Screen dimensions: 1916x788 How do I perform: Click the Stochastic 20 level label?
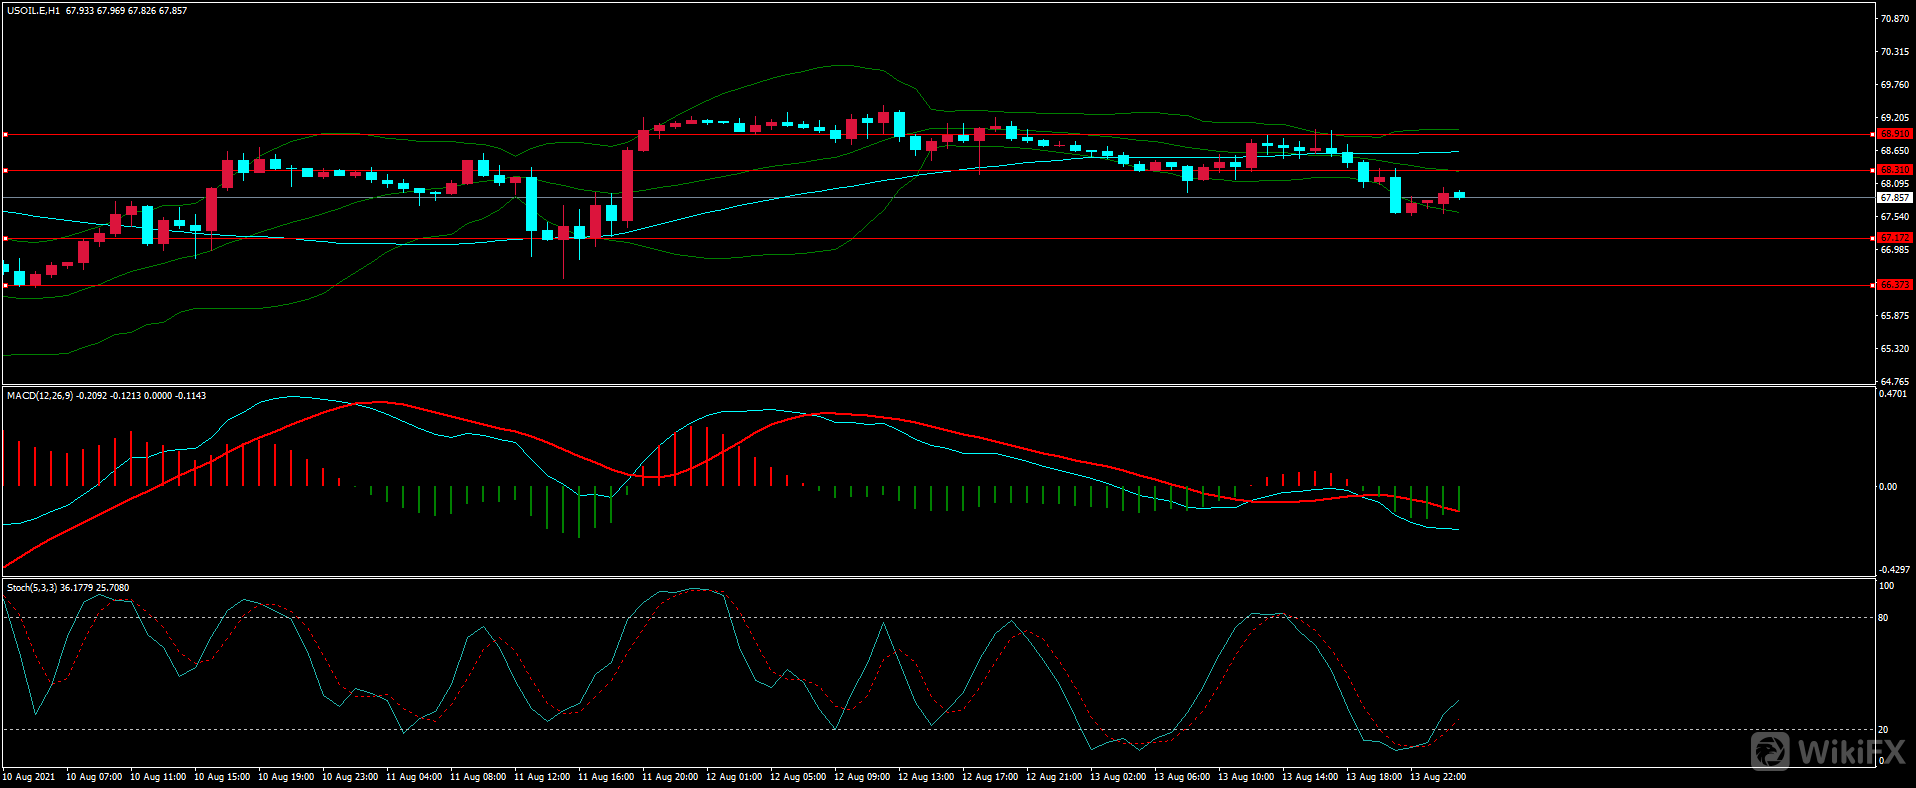(1883, 730)
